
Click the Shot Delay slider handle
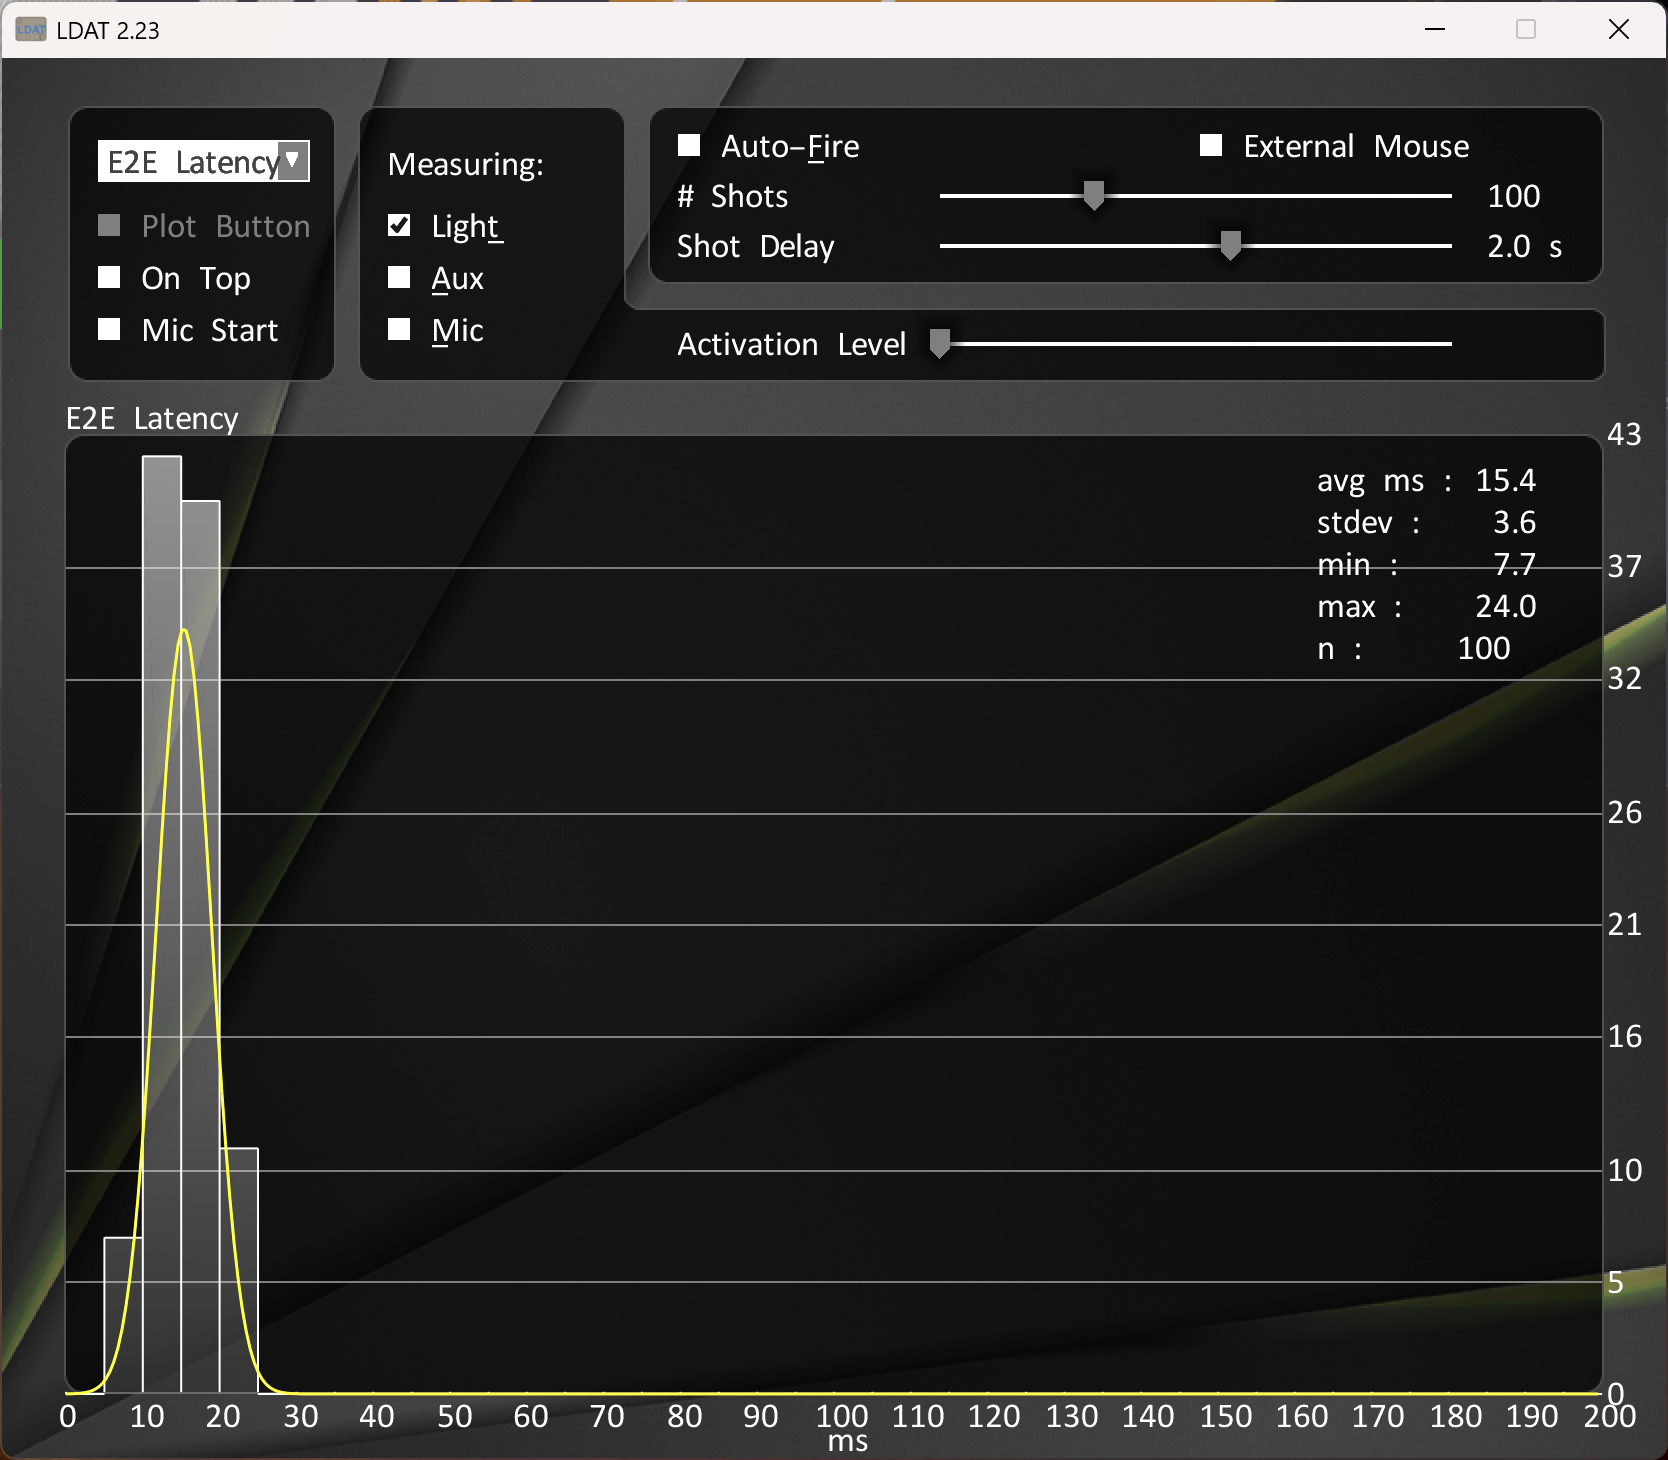pyautogui.click(x=1231, y=245)
